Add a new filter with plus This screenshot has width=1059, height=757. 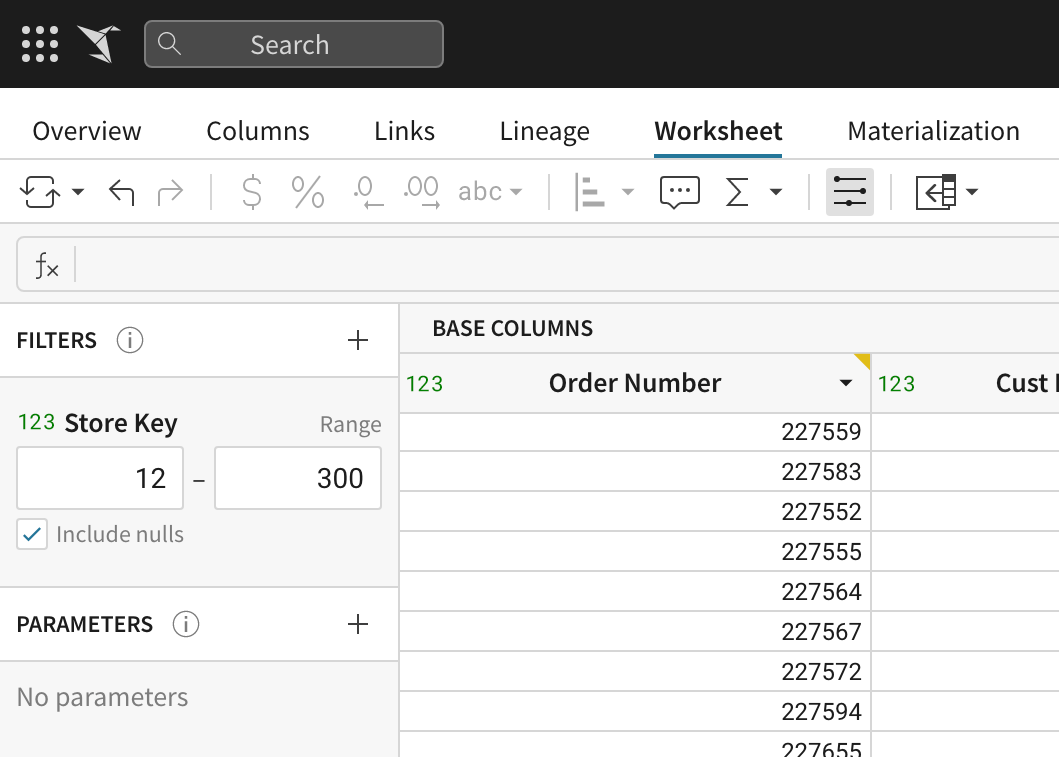coord(358,340)
